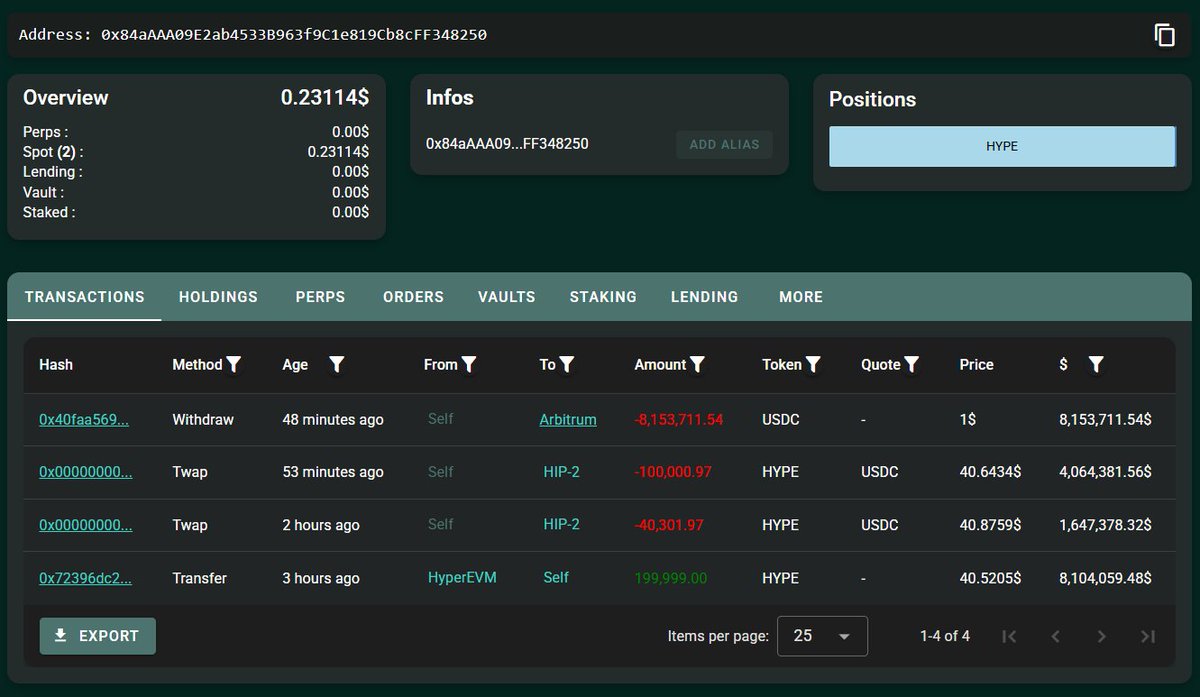Image resolution: width=1200 pixels, height=697 pixels.
Task: Open the Token column filter
Action: click(x=813, y=365)
